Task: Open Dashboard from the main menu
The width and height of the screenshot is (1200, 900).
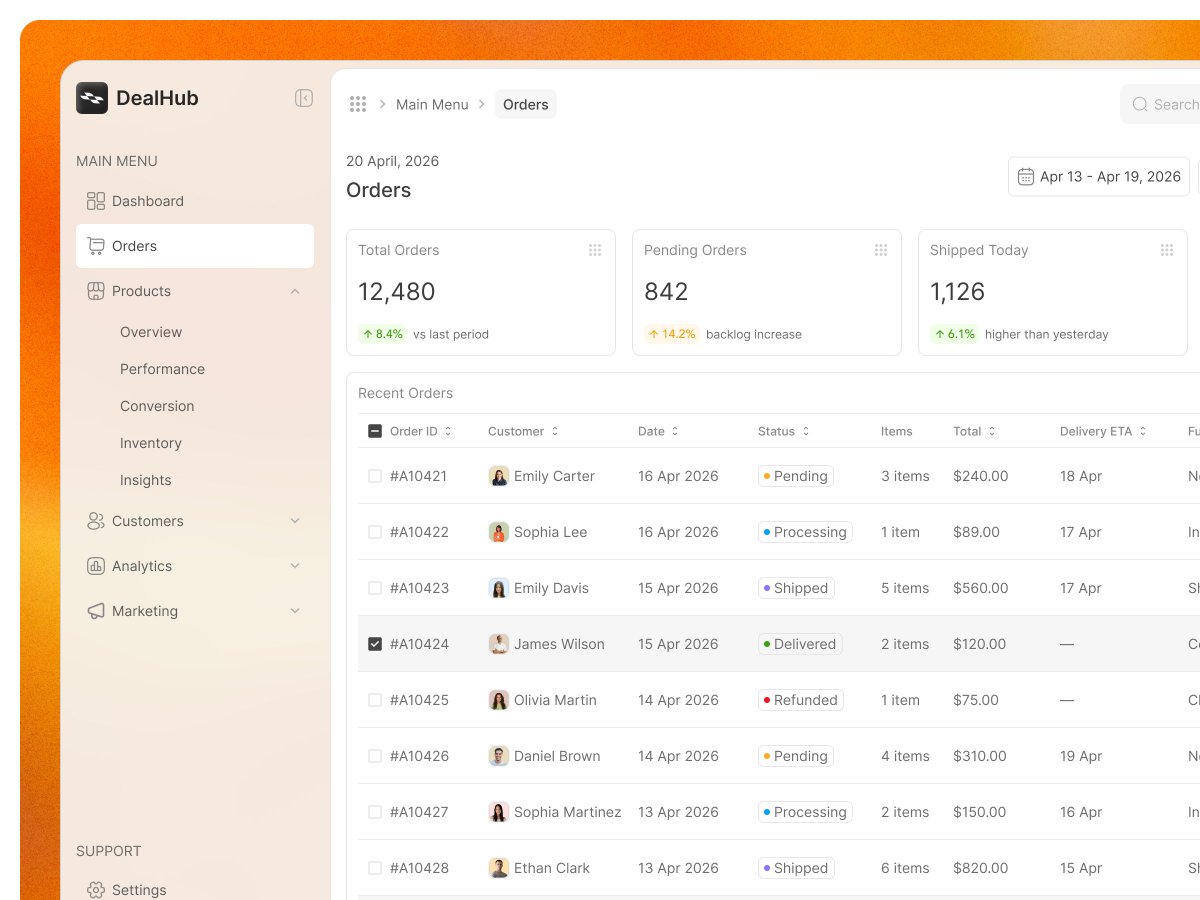Action: [195, 201]
